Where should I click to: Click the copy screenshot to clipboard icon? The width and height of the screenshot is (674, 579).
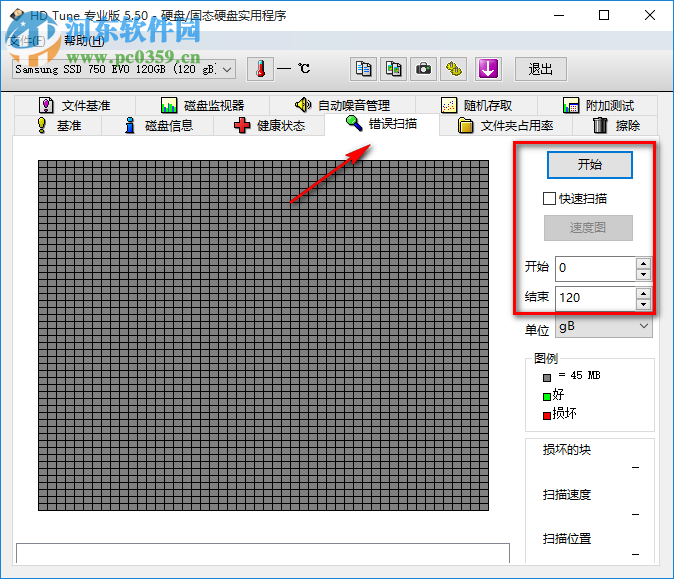pyautogui.click(x=394, y=69)
